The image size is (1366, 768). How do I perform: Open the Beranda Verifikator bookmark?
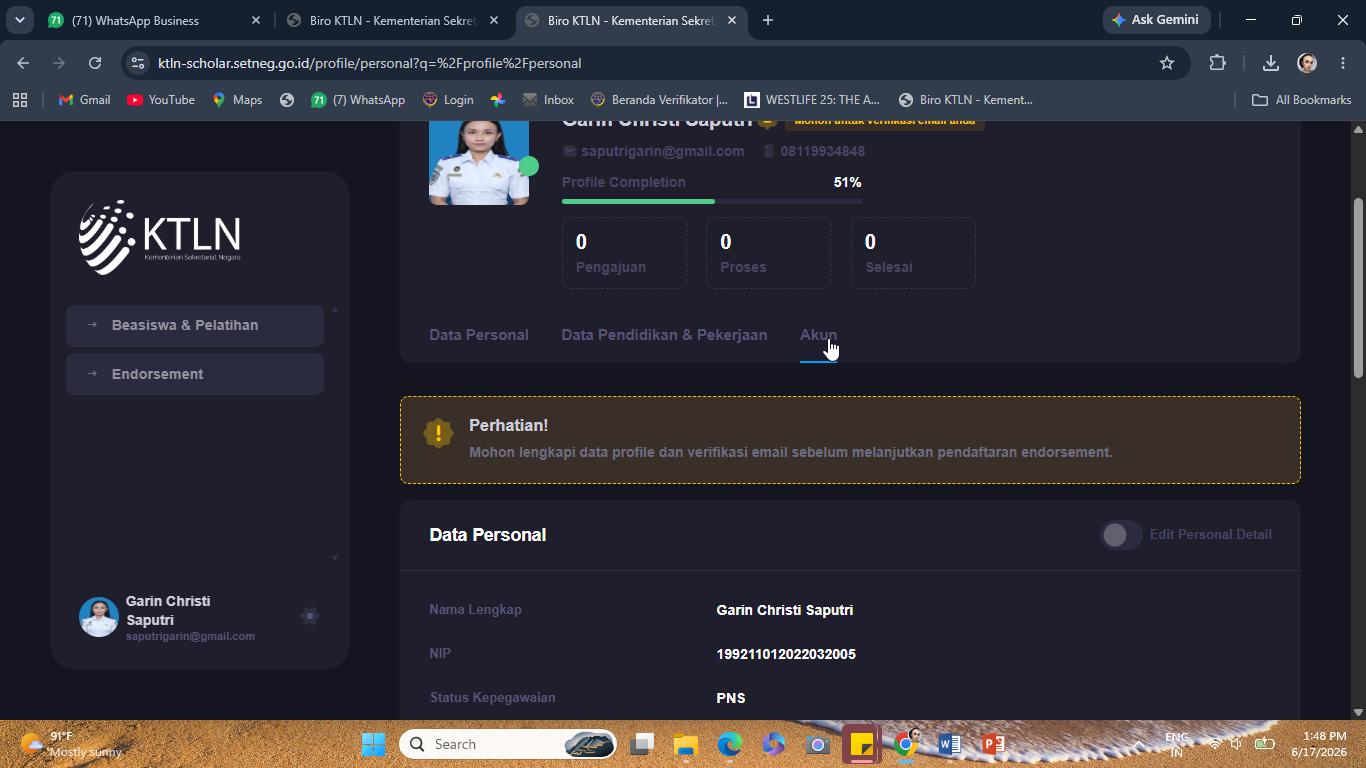click(660, 100)
